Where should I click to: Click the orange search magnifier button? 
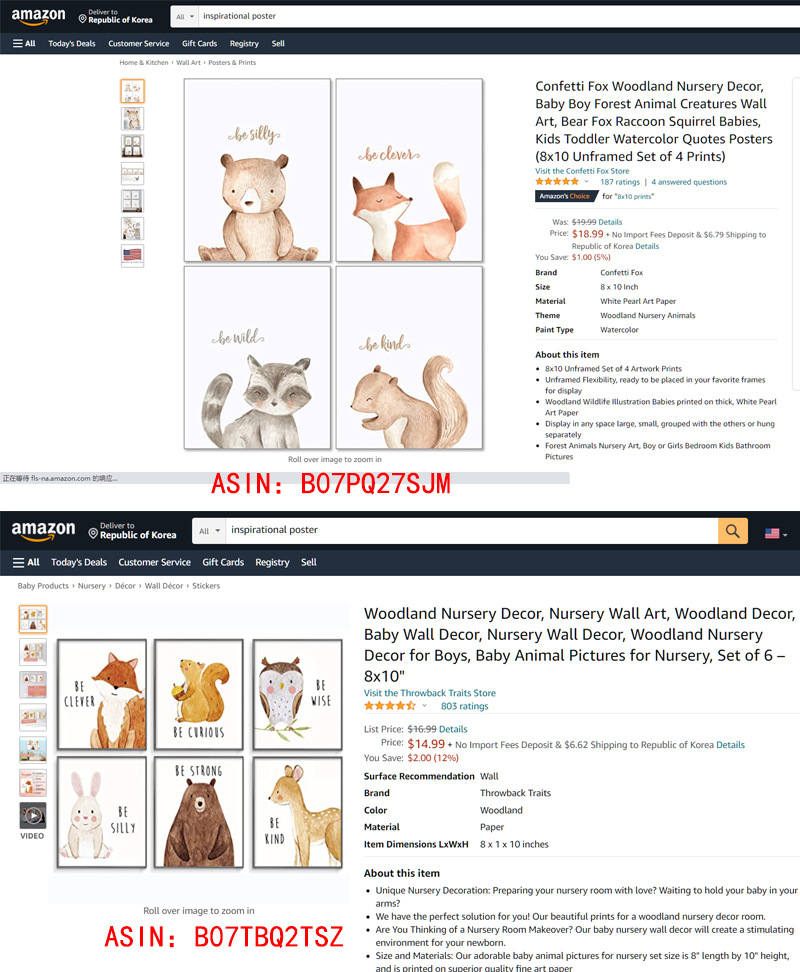(732, 531)
